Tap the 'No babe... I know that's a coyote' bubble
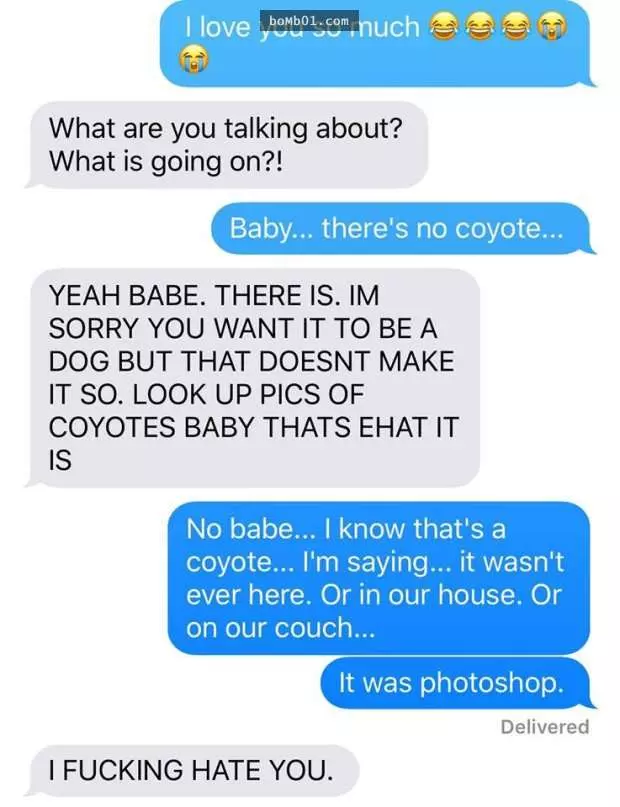 coord(378,577)
